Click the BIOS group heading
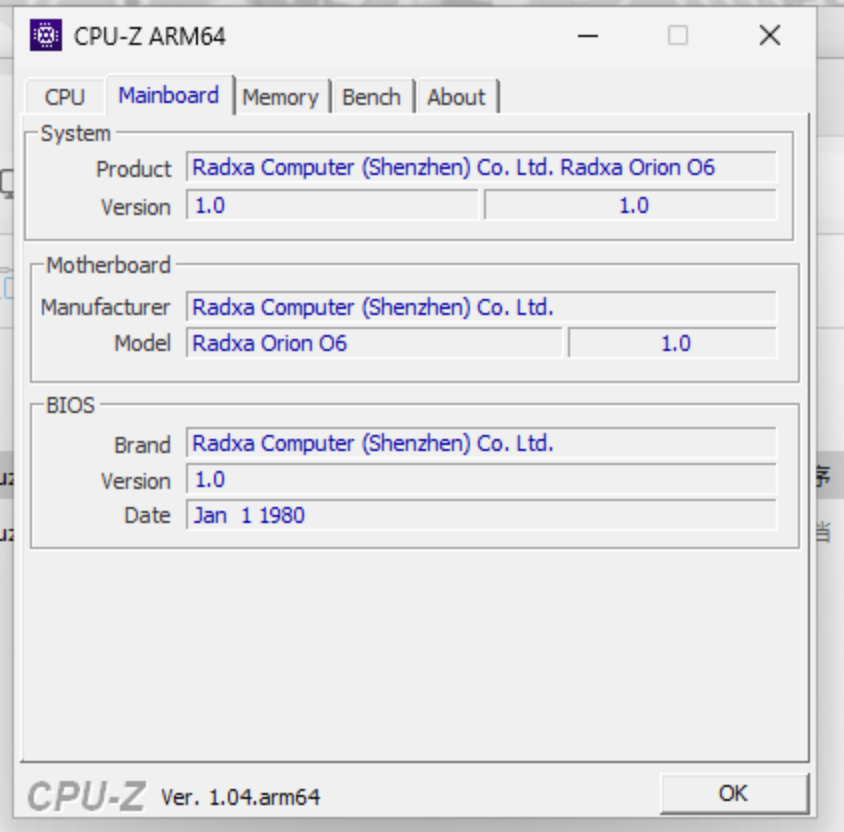Viewport: 844px width, 832px height. [x=71, y=405]
